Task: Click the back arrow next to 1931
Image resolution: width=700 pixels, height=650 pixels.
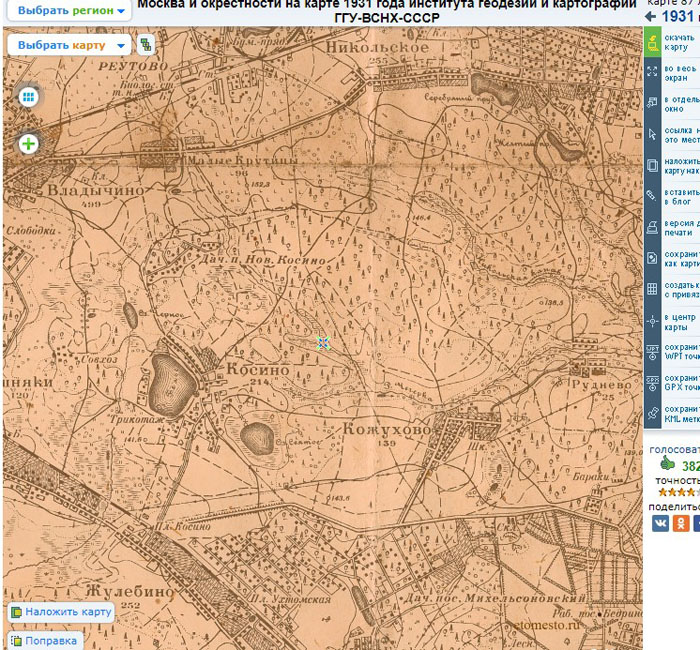Action: tap(651, 17)
